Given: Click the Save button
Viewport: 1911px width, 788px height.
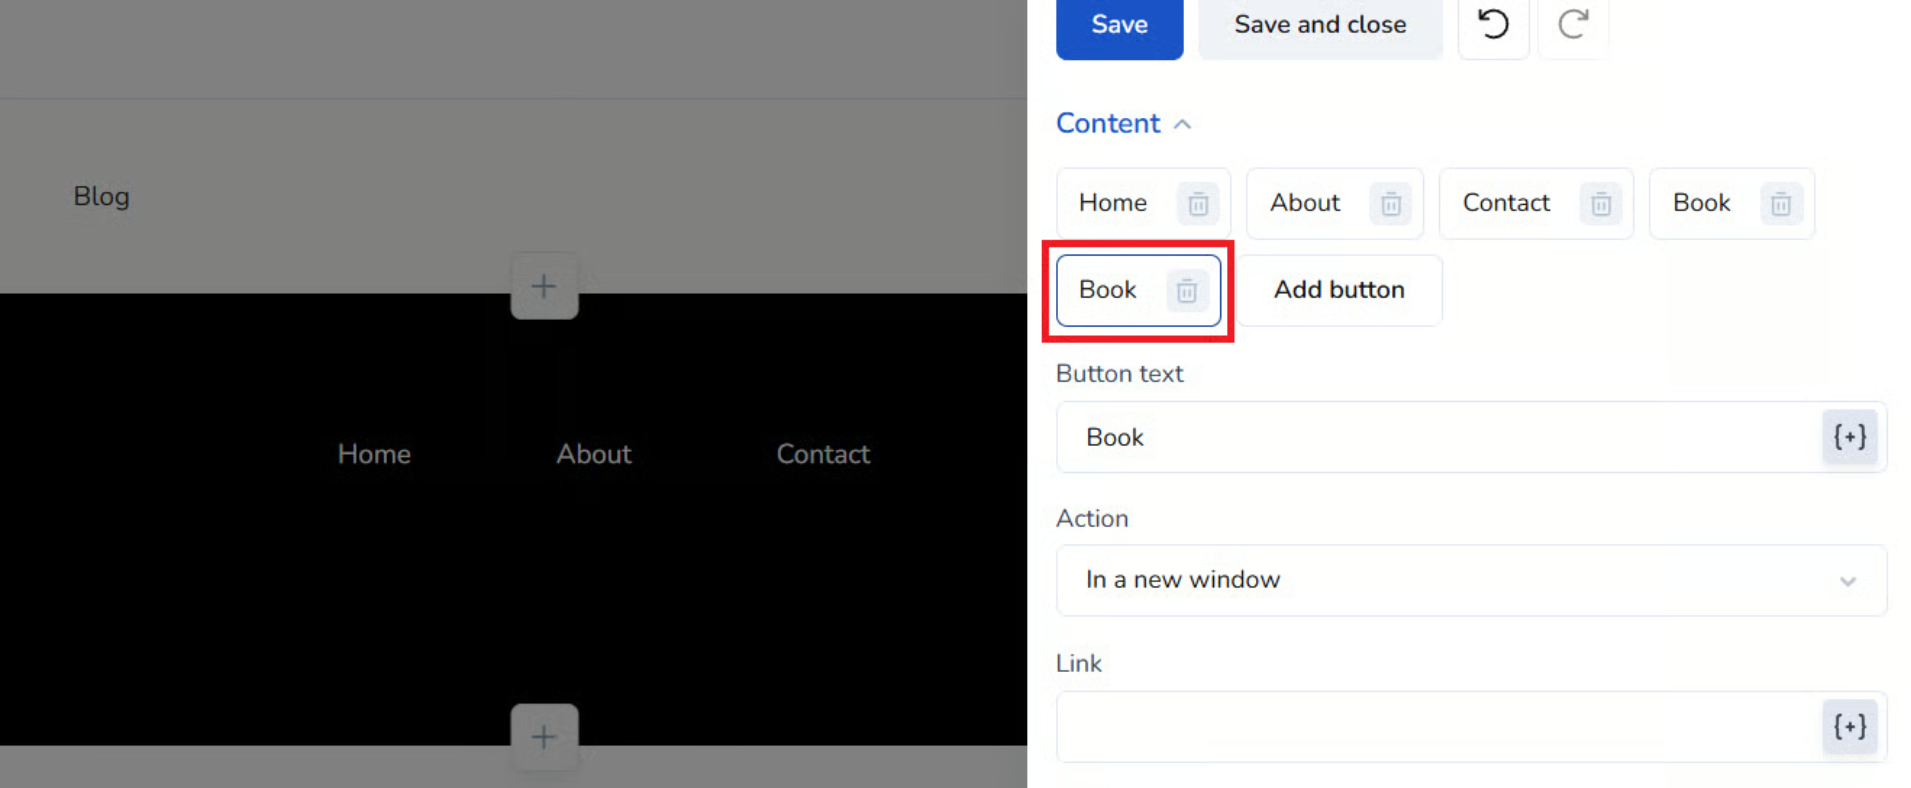Looking at the screenshot, I should click(1119, 25).
